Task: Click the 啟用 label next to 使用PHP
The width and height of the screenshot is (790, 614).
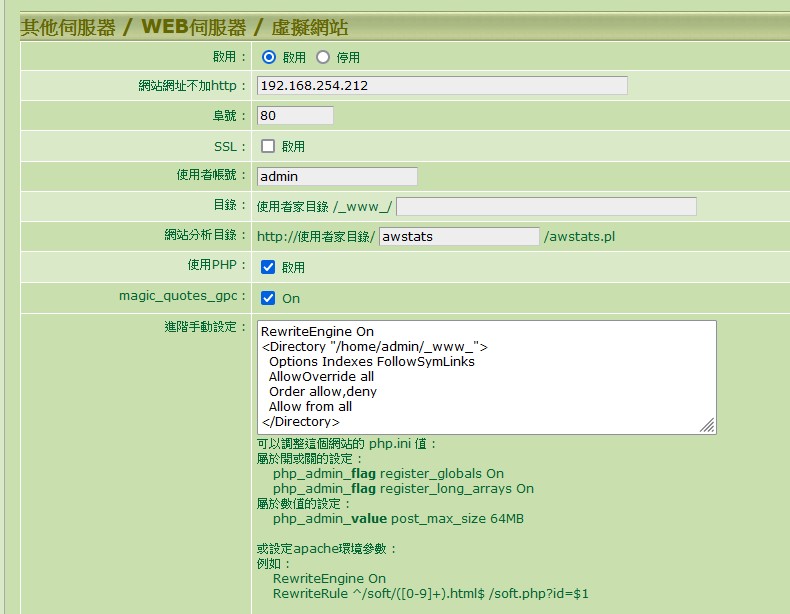Action: (x=293, y=268)
